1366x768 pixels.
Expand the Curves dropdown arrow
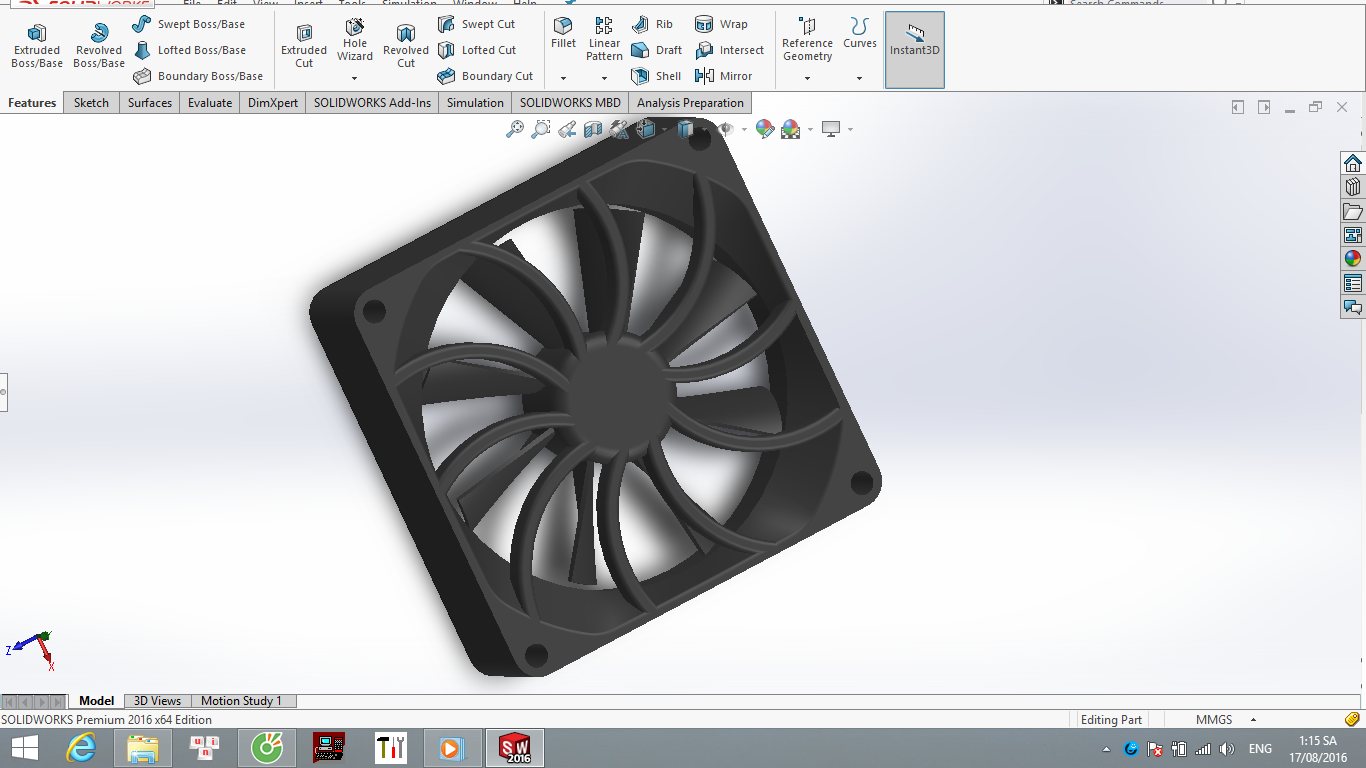859,78
